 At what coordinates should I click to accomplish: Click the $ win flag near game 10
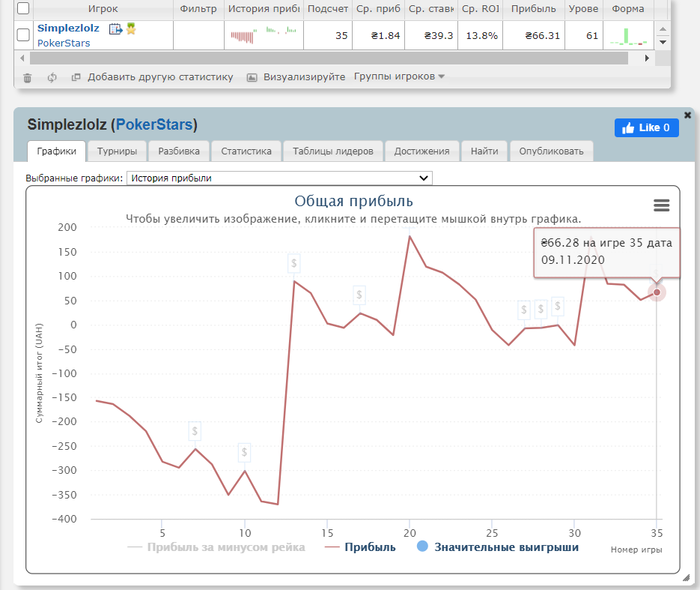244,452
